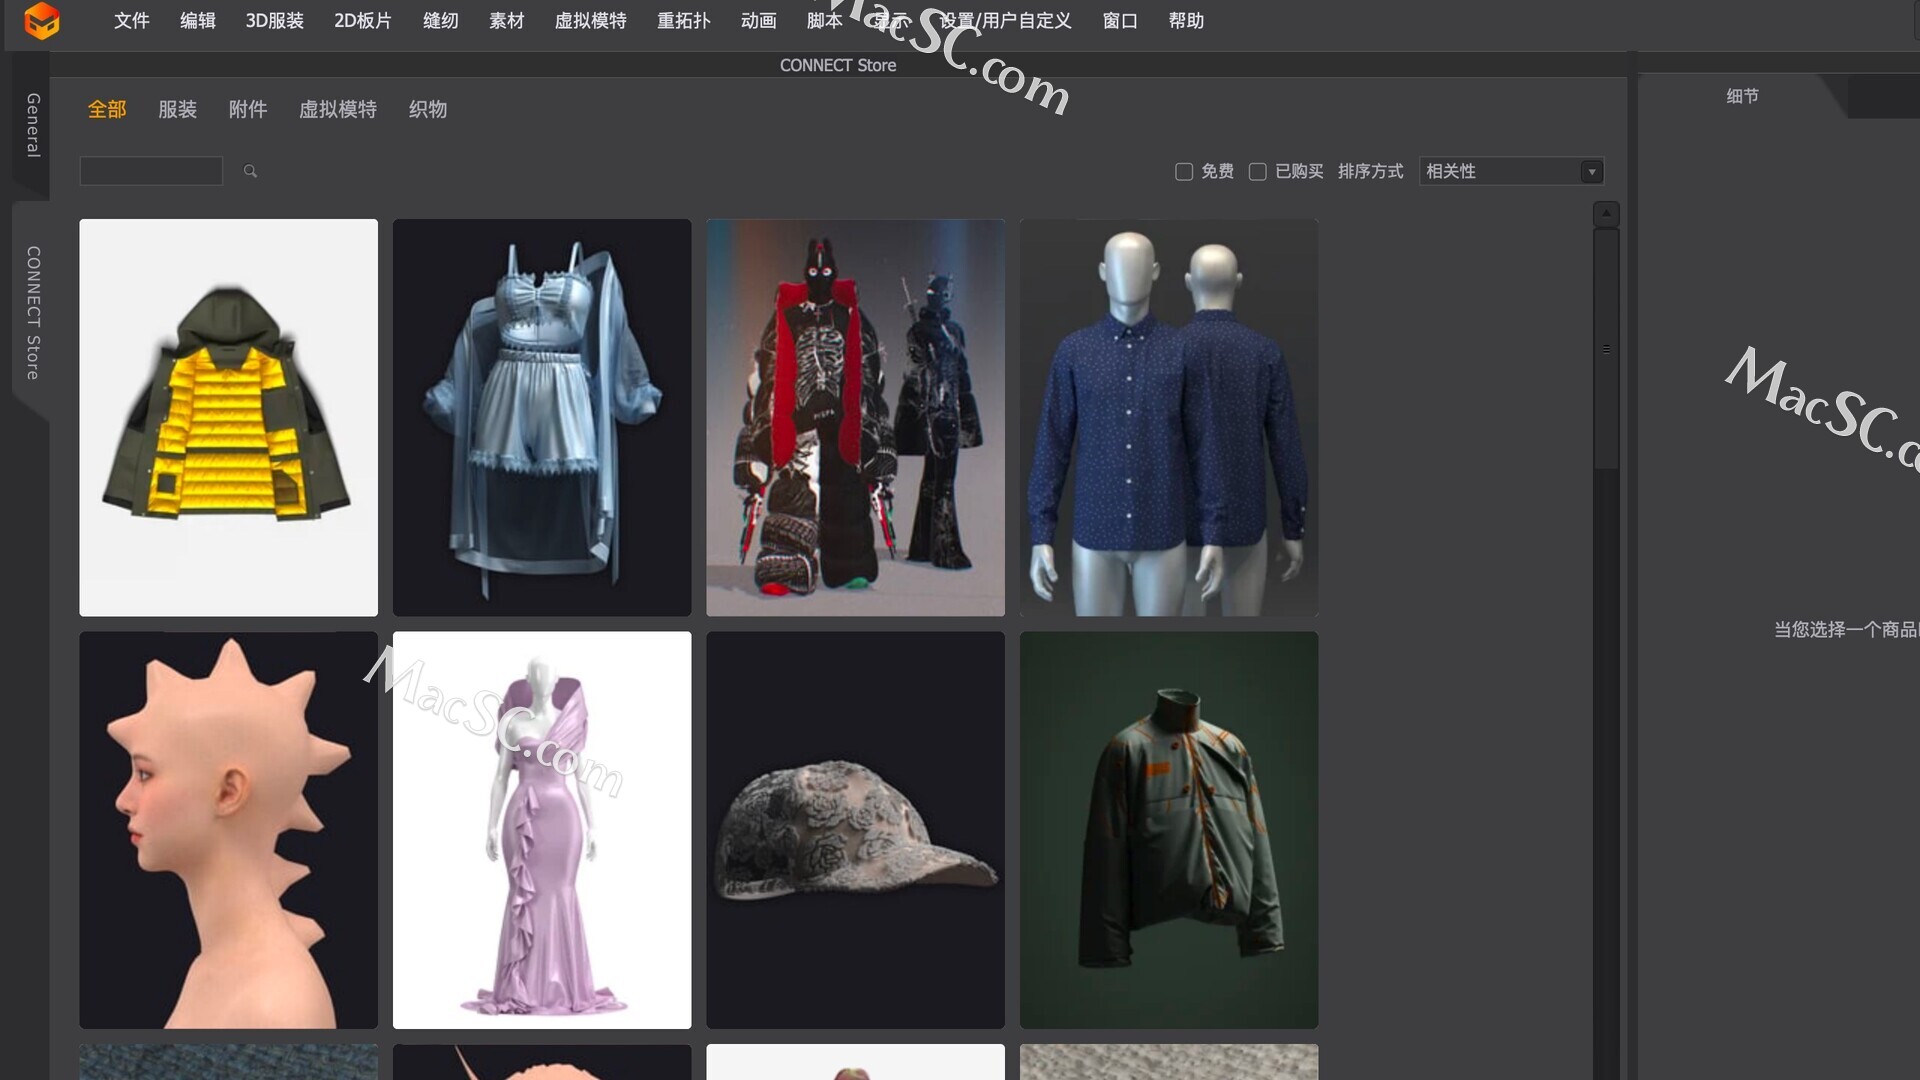
Task: Open the 脚本 menu
Action: pyautogui.click(x=824, y=21)
